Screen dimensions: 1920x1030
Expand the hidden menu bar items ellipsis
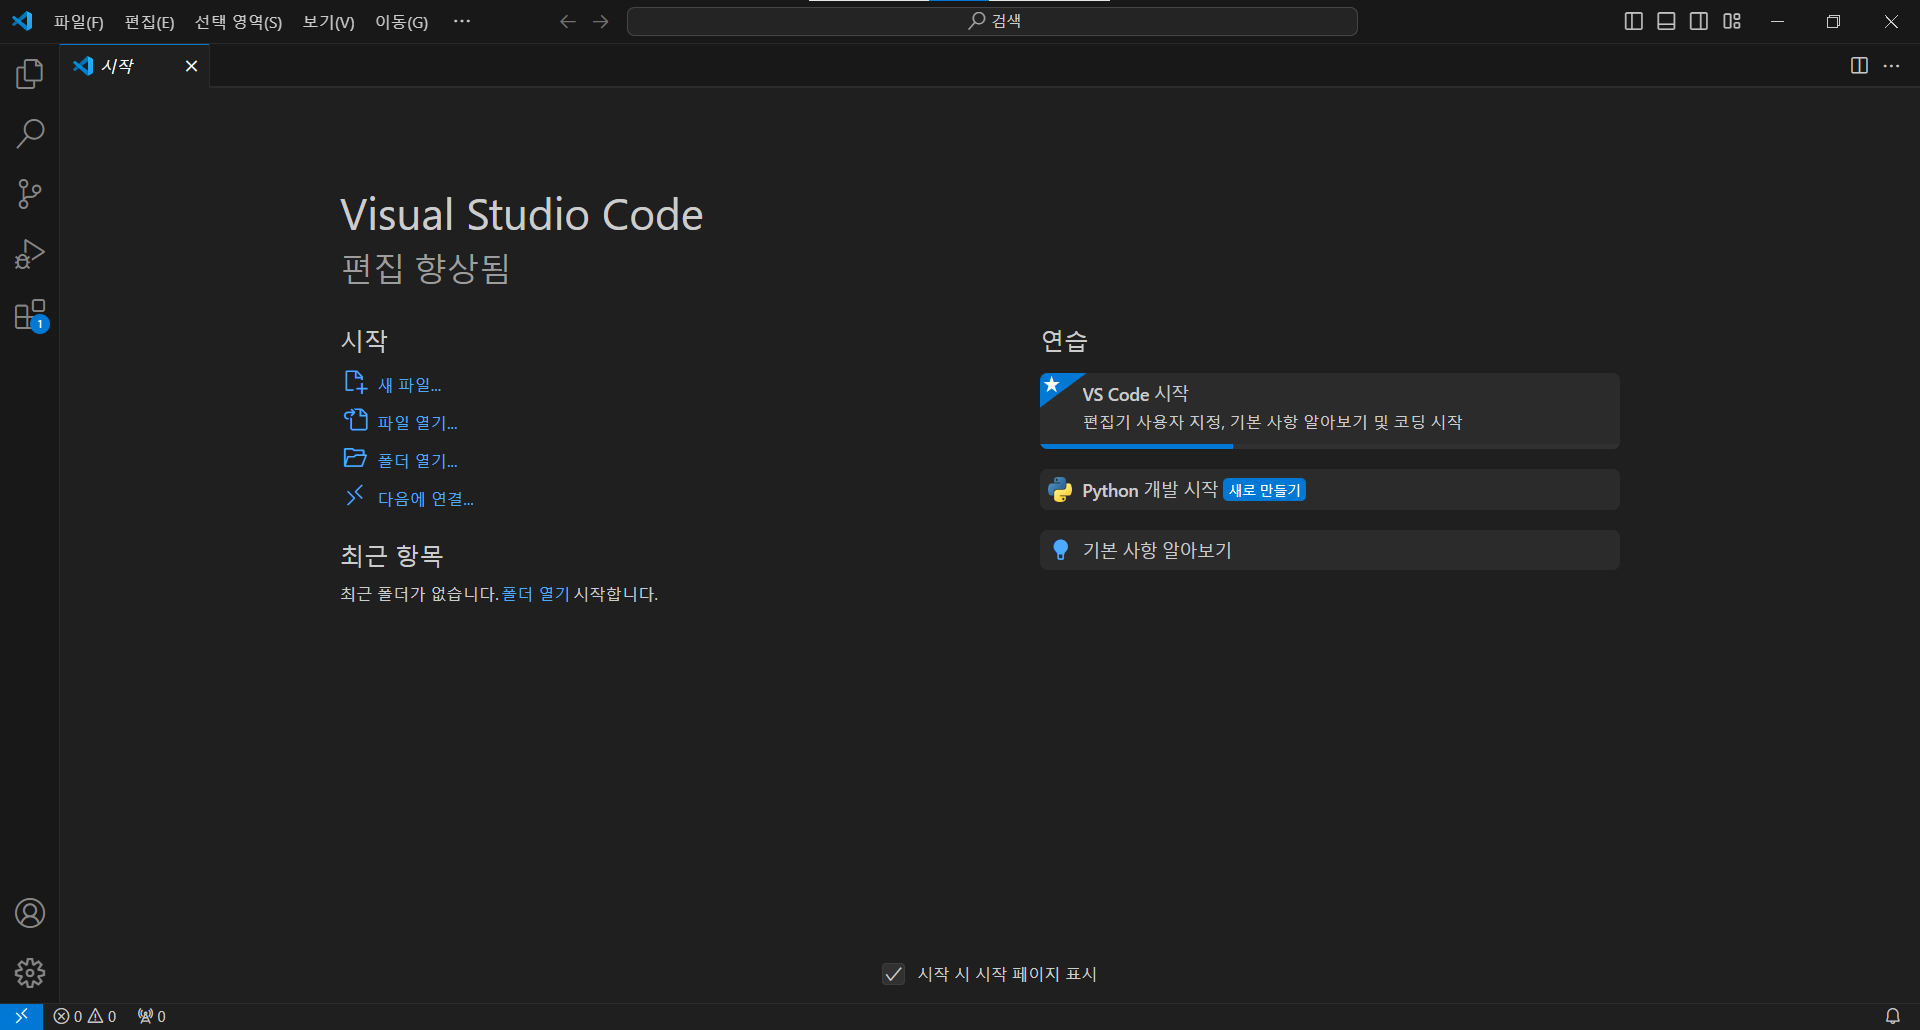point(461,21)
